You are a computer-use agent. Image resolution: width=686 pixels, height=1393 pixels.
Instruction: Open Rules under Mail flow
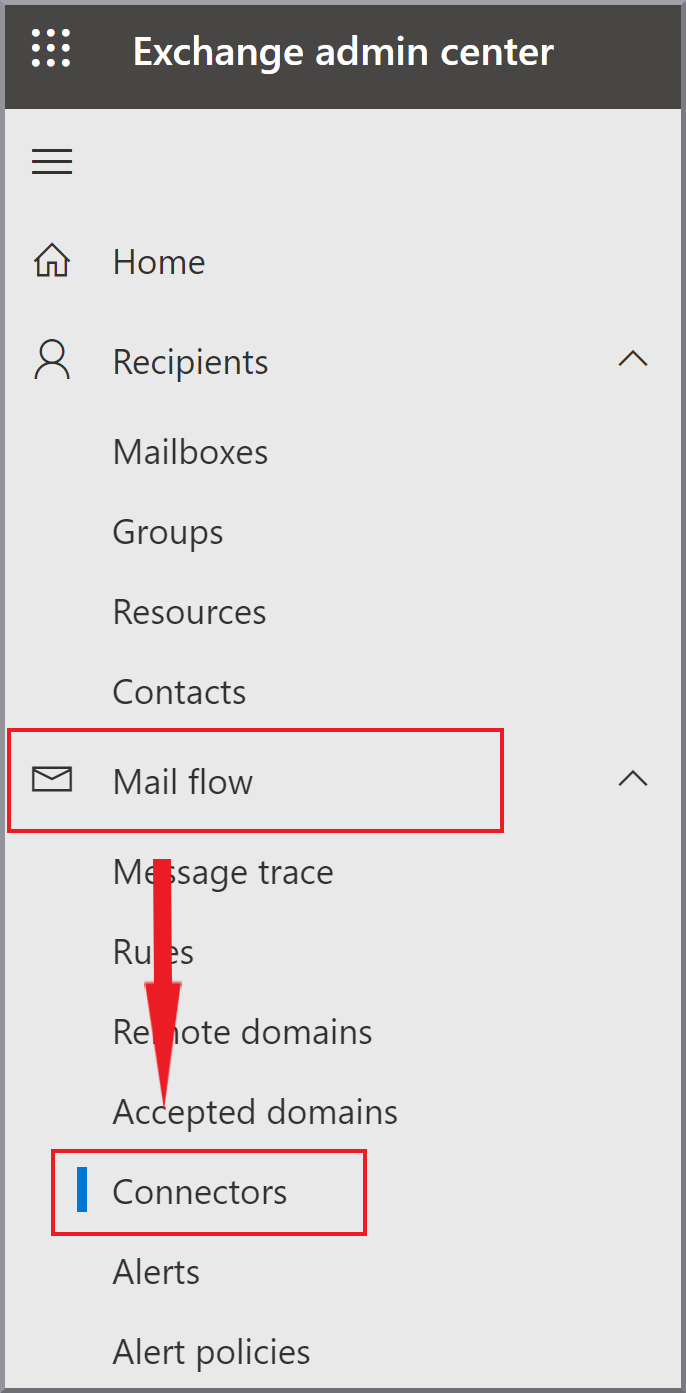click(153, 952)
